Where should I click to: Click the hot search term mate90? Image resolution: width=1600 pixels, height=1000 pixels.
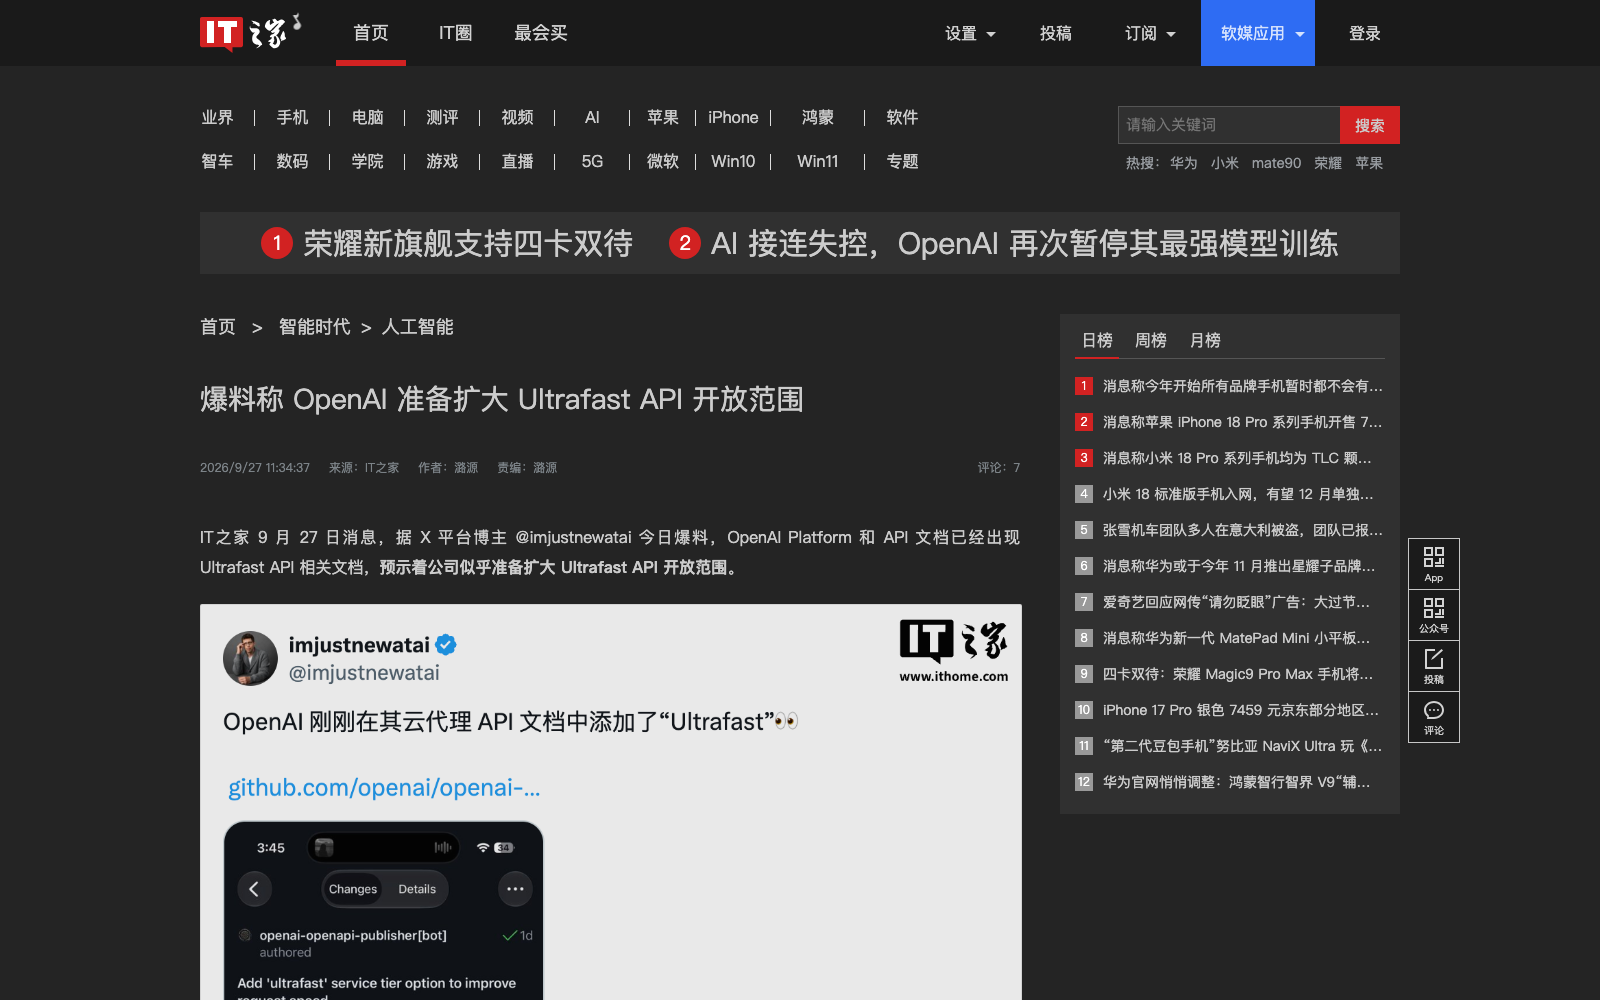coord(1276,163)
